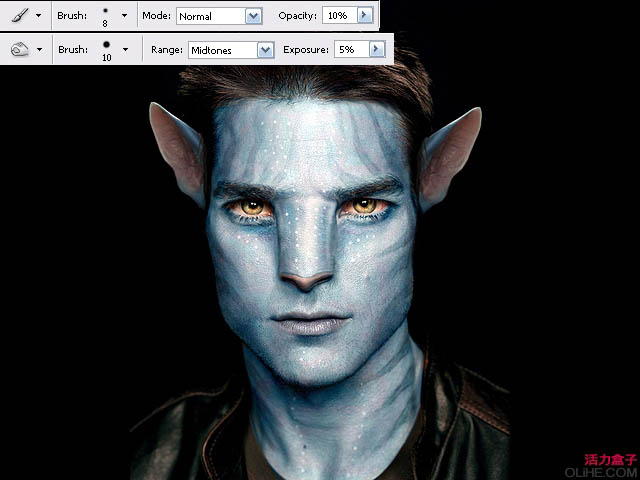Open the Burn tool preset picker arrow
The height and width of the screenshot is (480, 640).
coord(39,49)
